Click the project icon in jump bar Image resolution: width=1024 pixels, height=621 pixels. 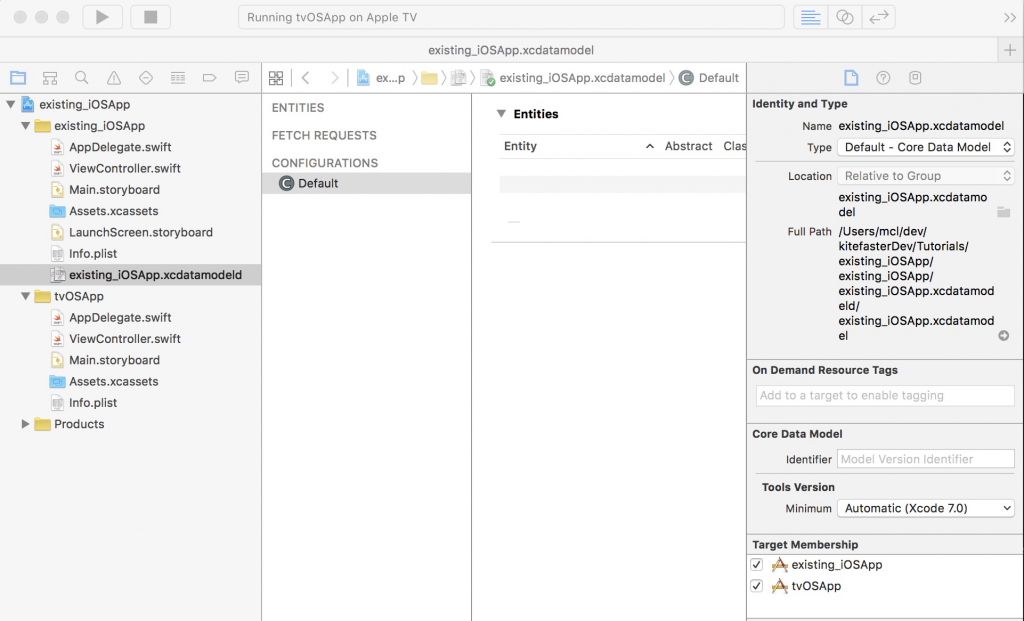[363, 78]
